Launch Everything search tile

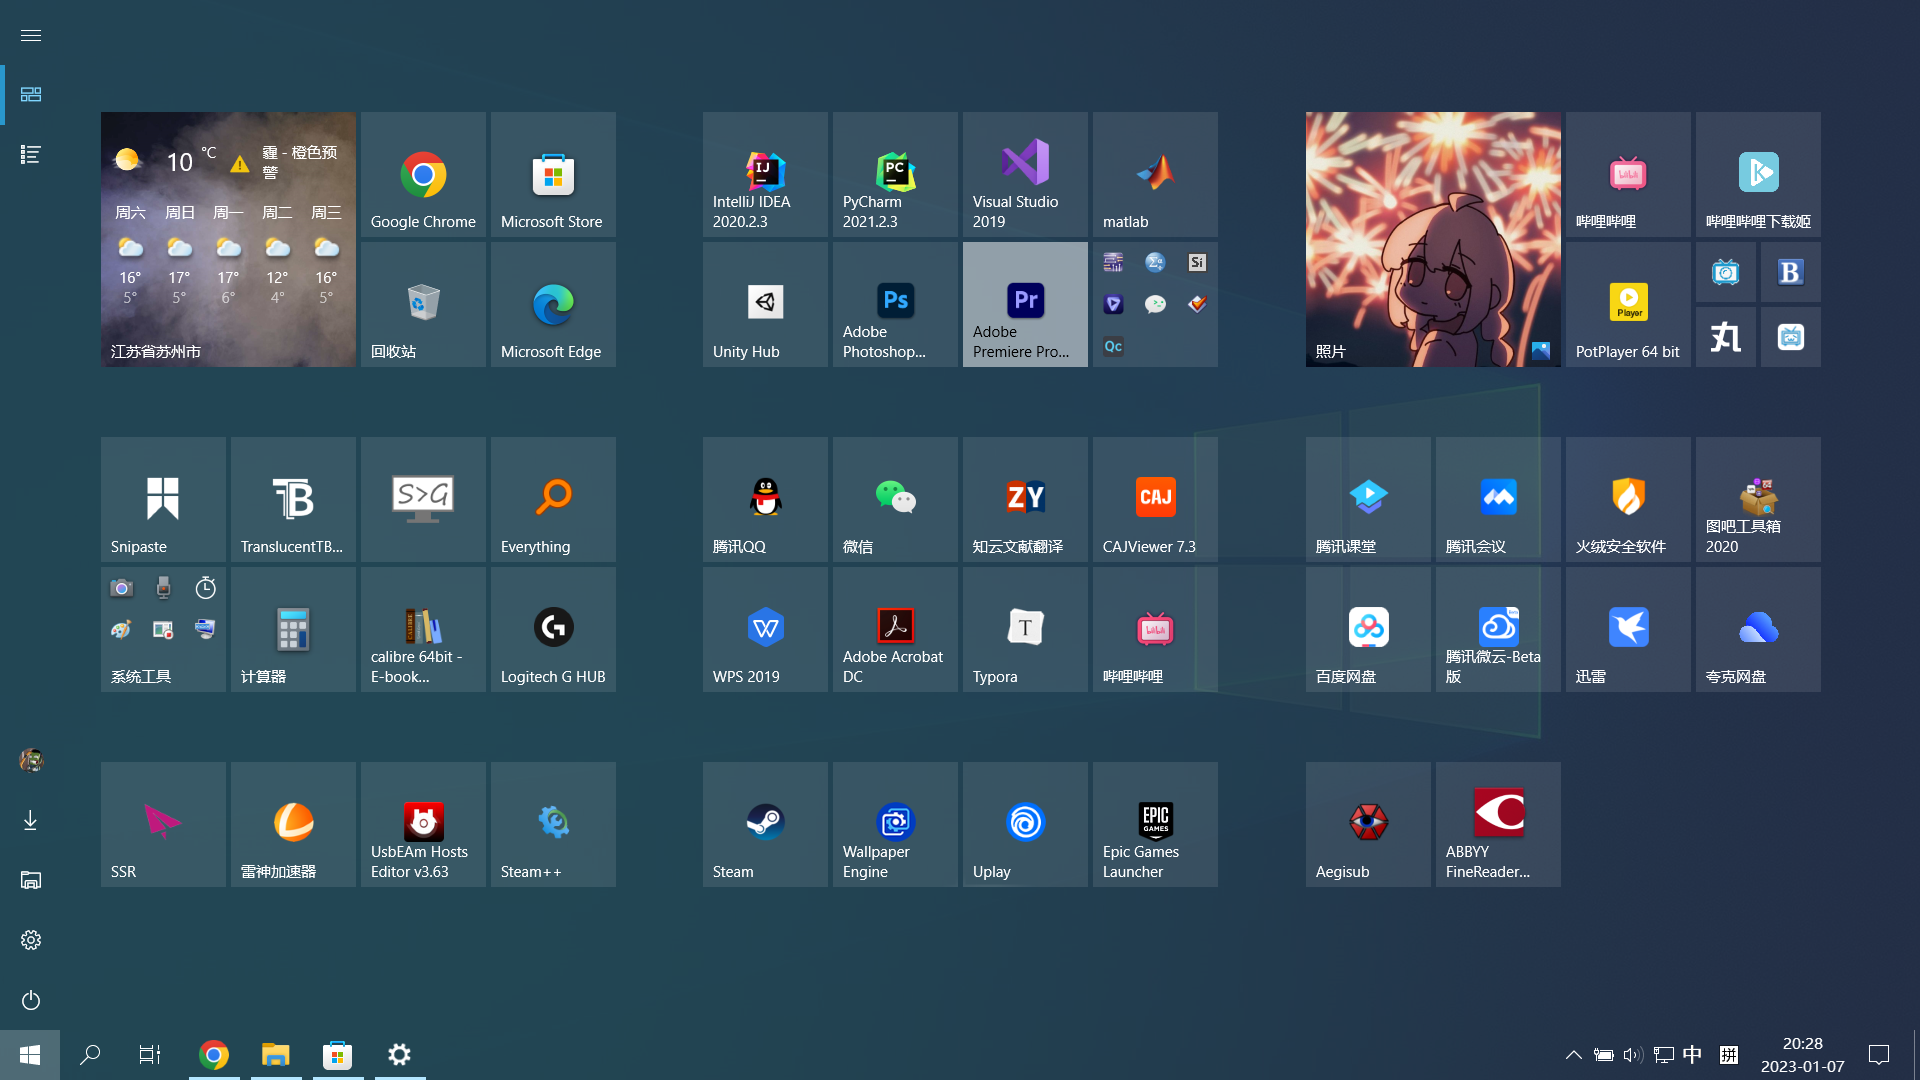(x=553, y=500)
